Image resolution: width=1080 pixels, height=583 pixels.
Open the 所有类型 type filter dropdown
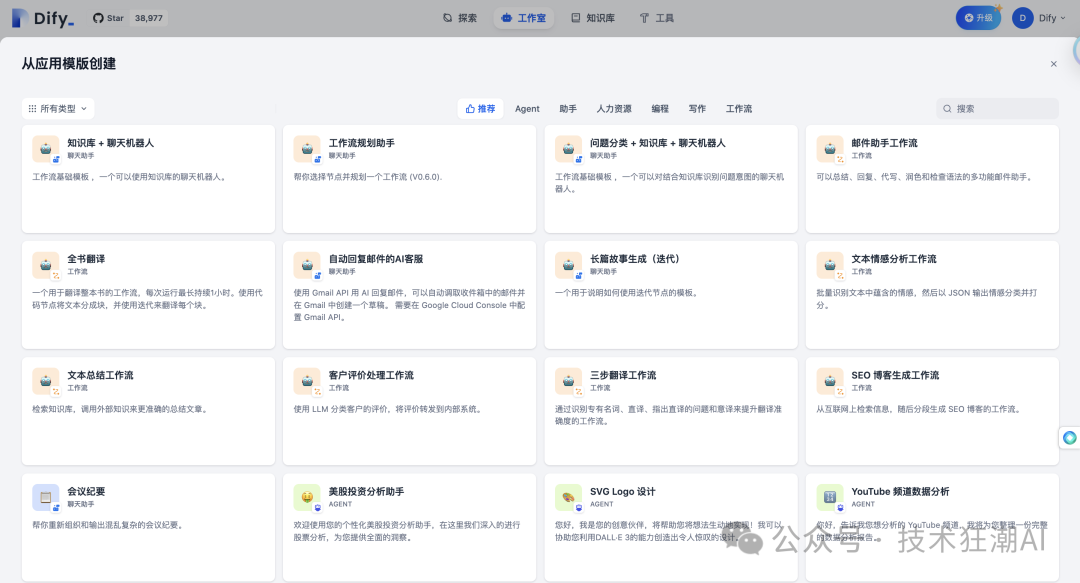coord(58,108)
